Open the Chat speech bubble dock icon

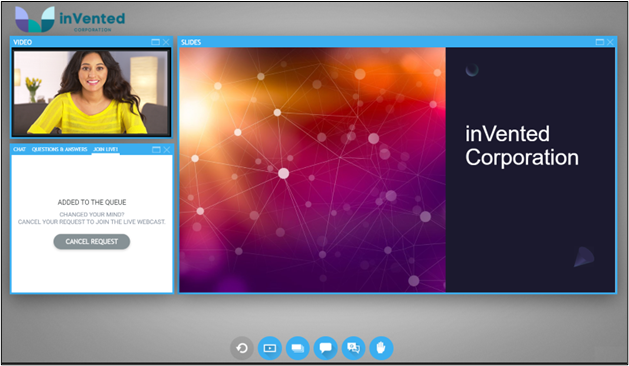point(325,348)
